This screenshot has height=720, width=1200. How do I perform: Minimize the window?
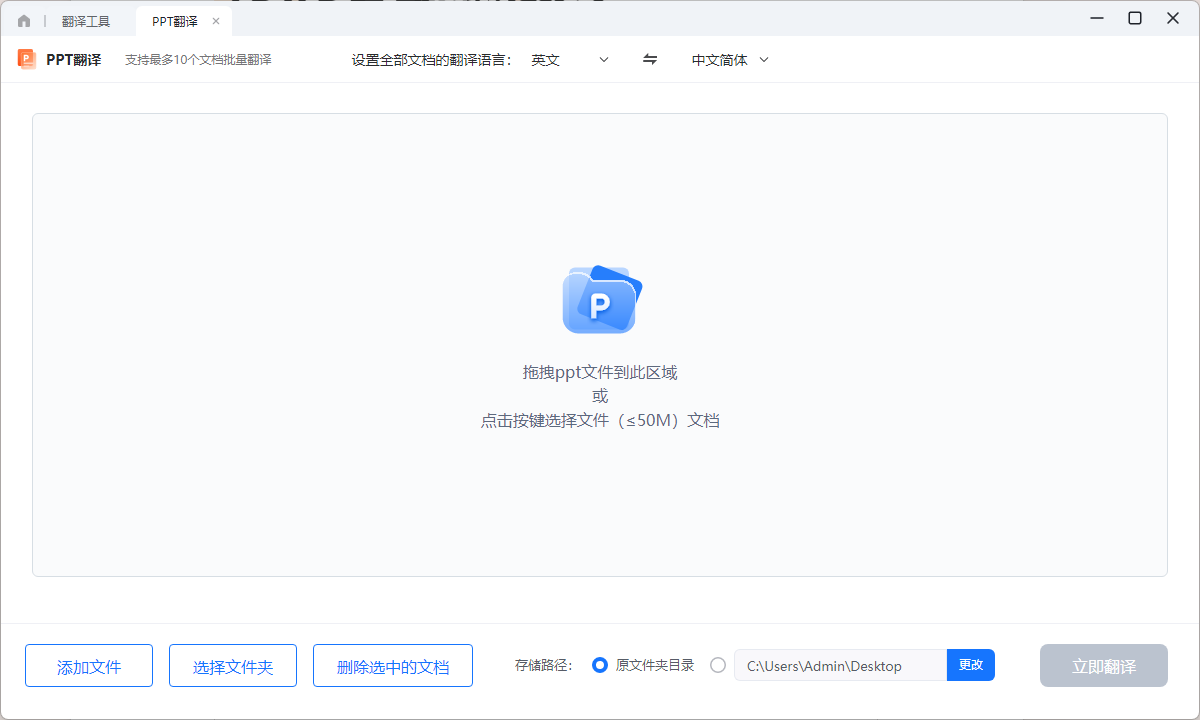[1097, 18]
